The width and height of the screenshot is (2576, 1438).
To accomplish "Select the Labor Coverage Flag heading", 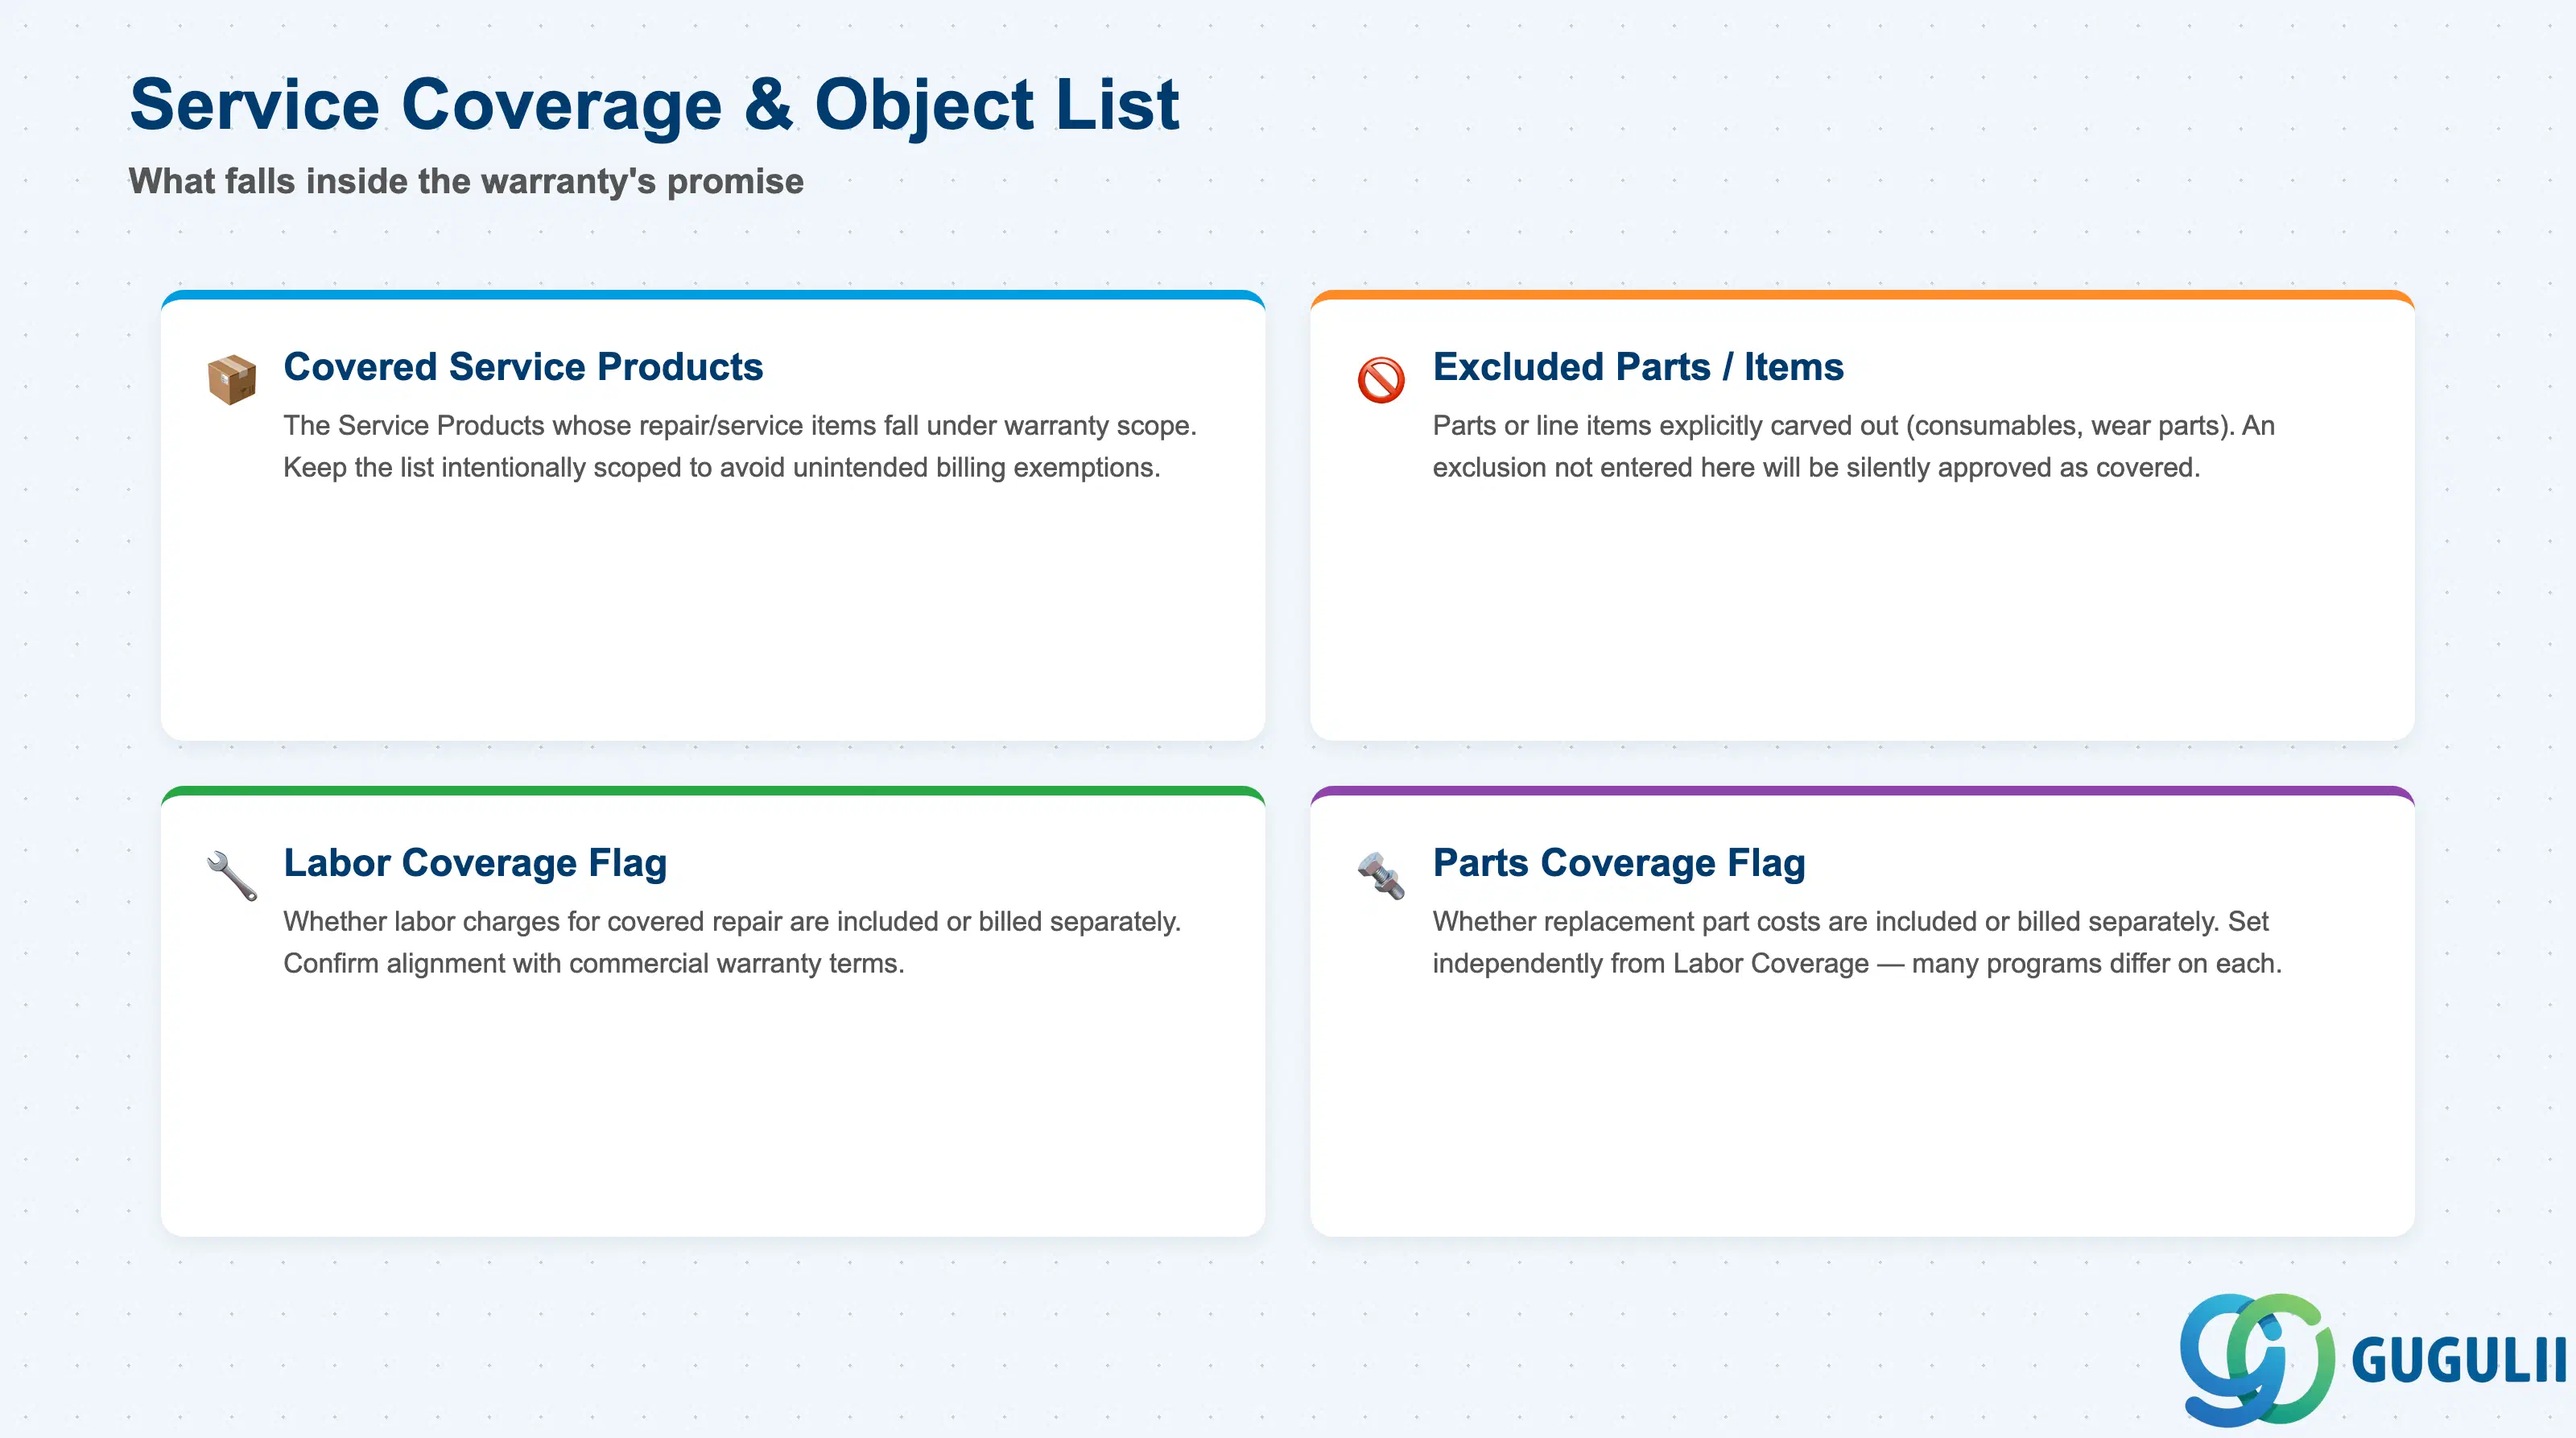I will tap(475, 863).
